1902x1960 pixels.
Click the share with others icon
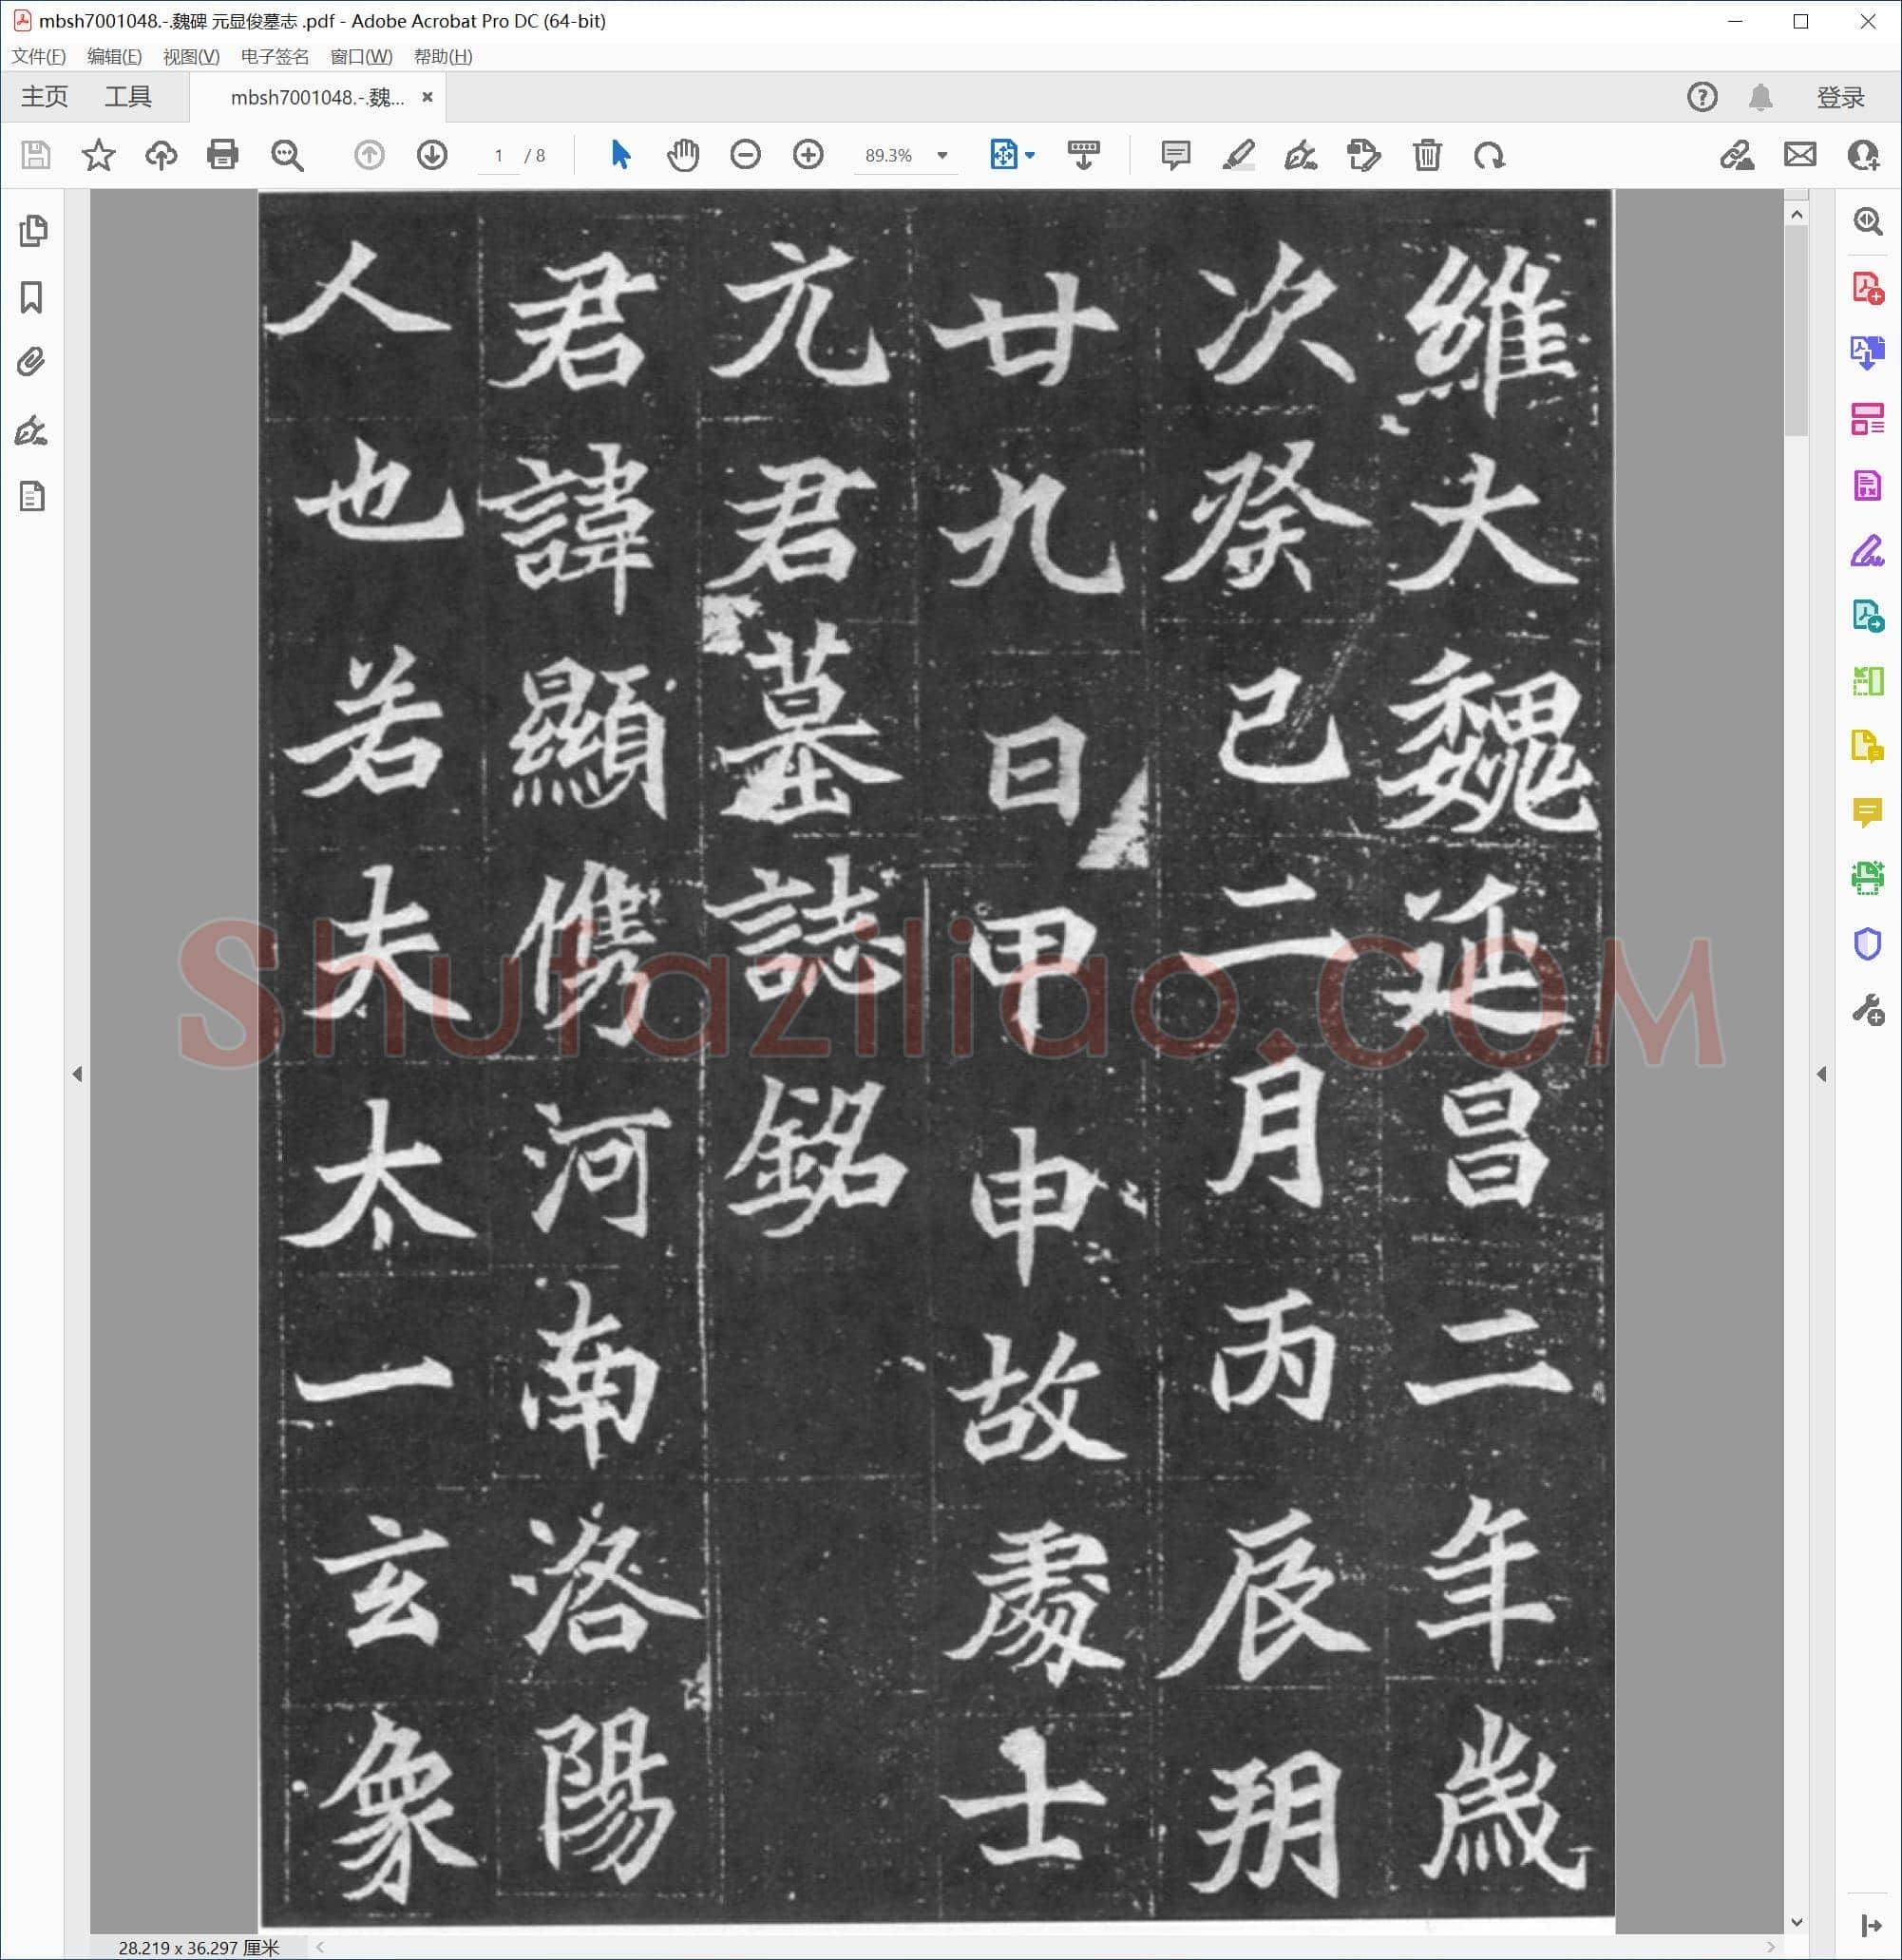point(1863,155)
